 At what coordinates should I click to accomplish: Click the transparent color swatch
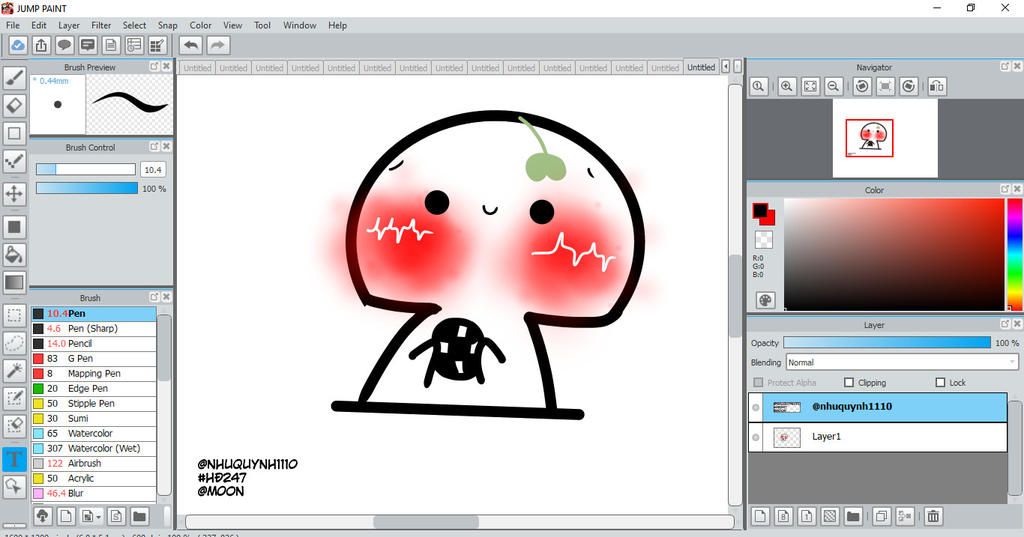click(x=763, y=239)
